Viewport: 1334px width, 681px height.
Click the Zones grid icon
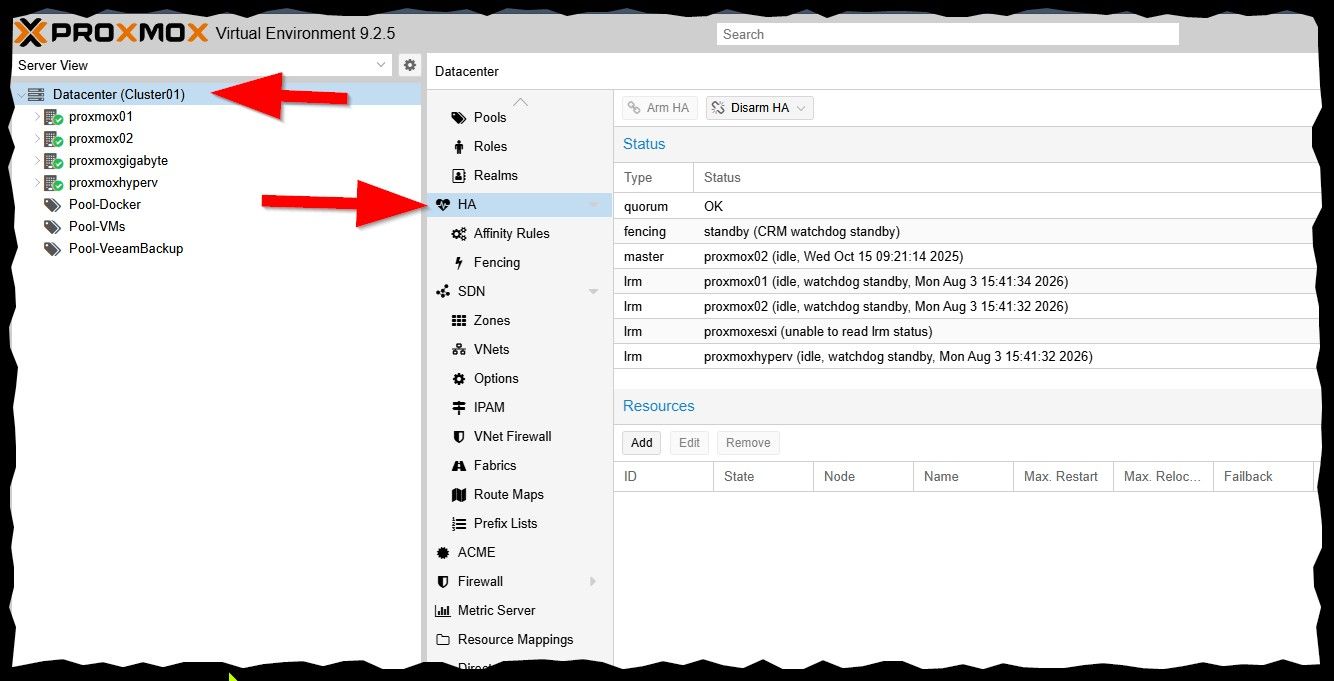click(459, 321)
